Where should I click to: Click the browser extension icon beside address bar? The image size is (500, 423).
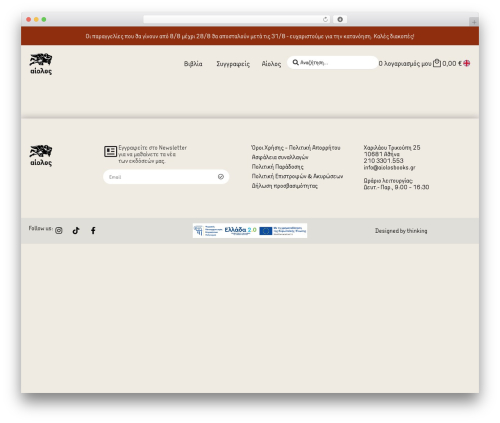340,19
